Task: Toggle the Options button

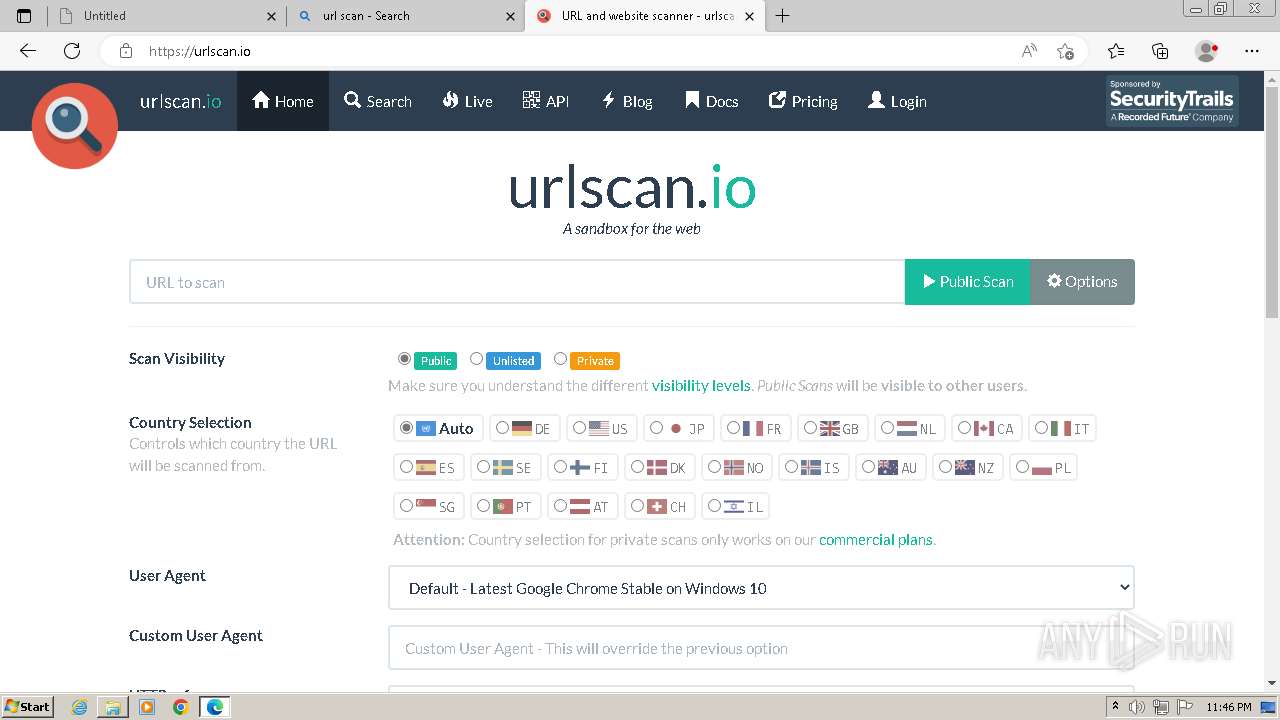Action: (1082, 282)
